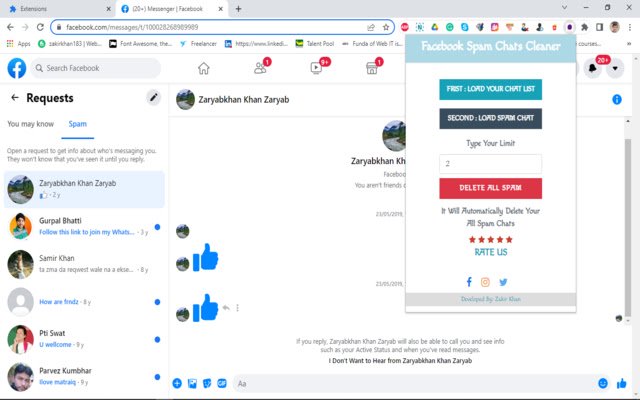Image resolution: width=640 pixels, height=400 pixels.
Task: Click Zaryabkhan profile picture in chat header
Action: click(185, 100)
